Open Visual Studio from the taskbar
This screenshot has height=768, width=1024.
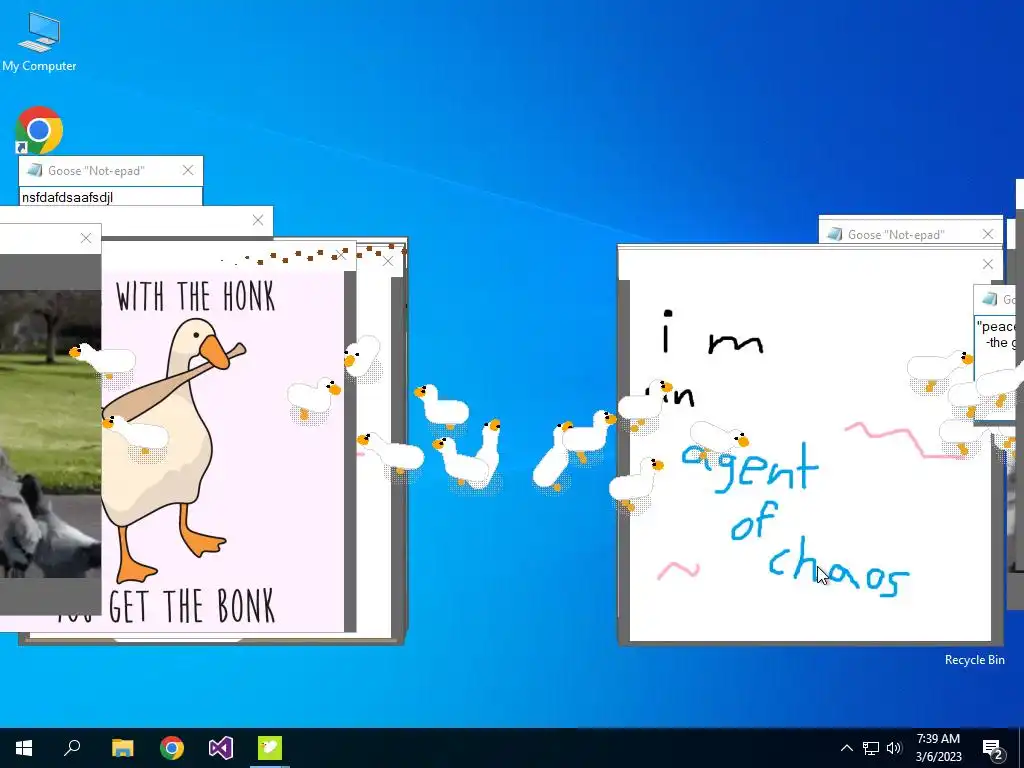click(x=221, y=748)
